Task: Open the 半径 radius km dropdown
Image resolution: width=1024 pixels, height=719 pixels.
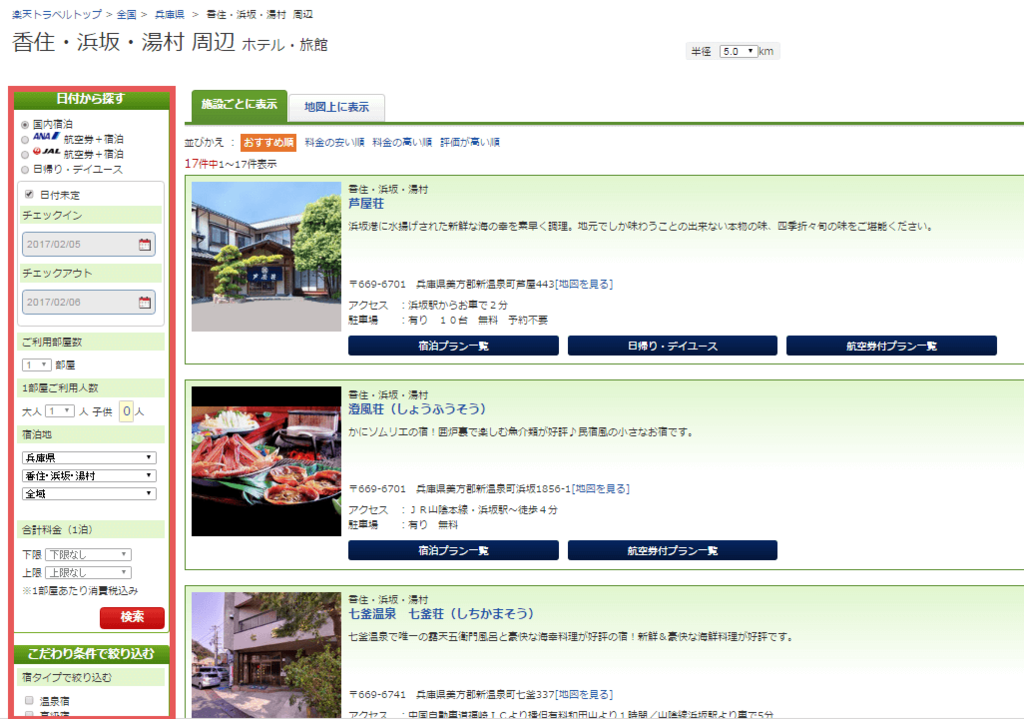Action: tap(739, 51)
